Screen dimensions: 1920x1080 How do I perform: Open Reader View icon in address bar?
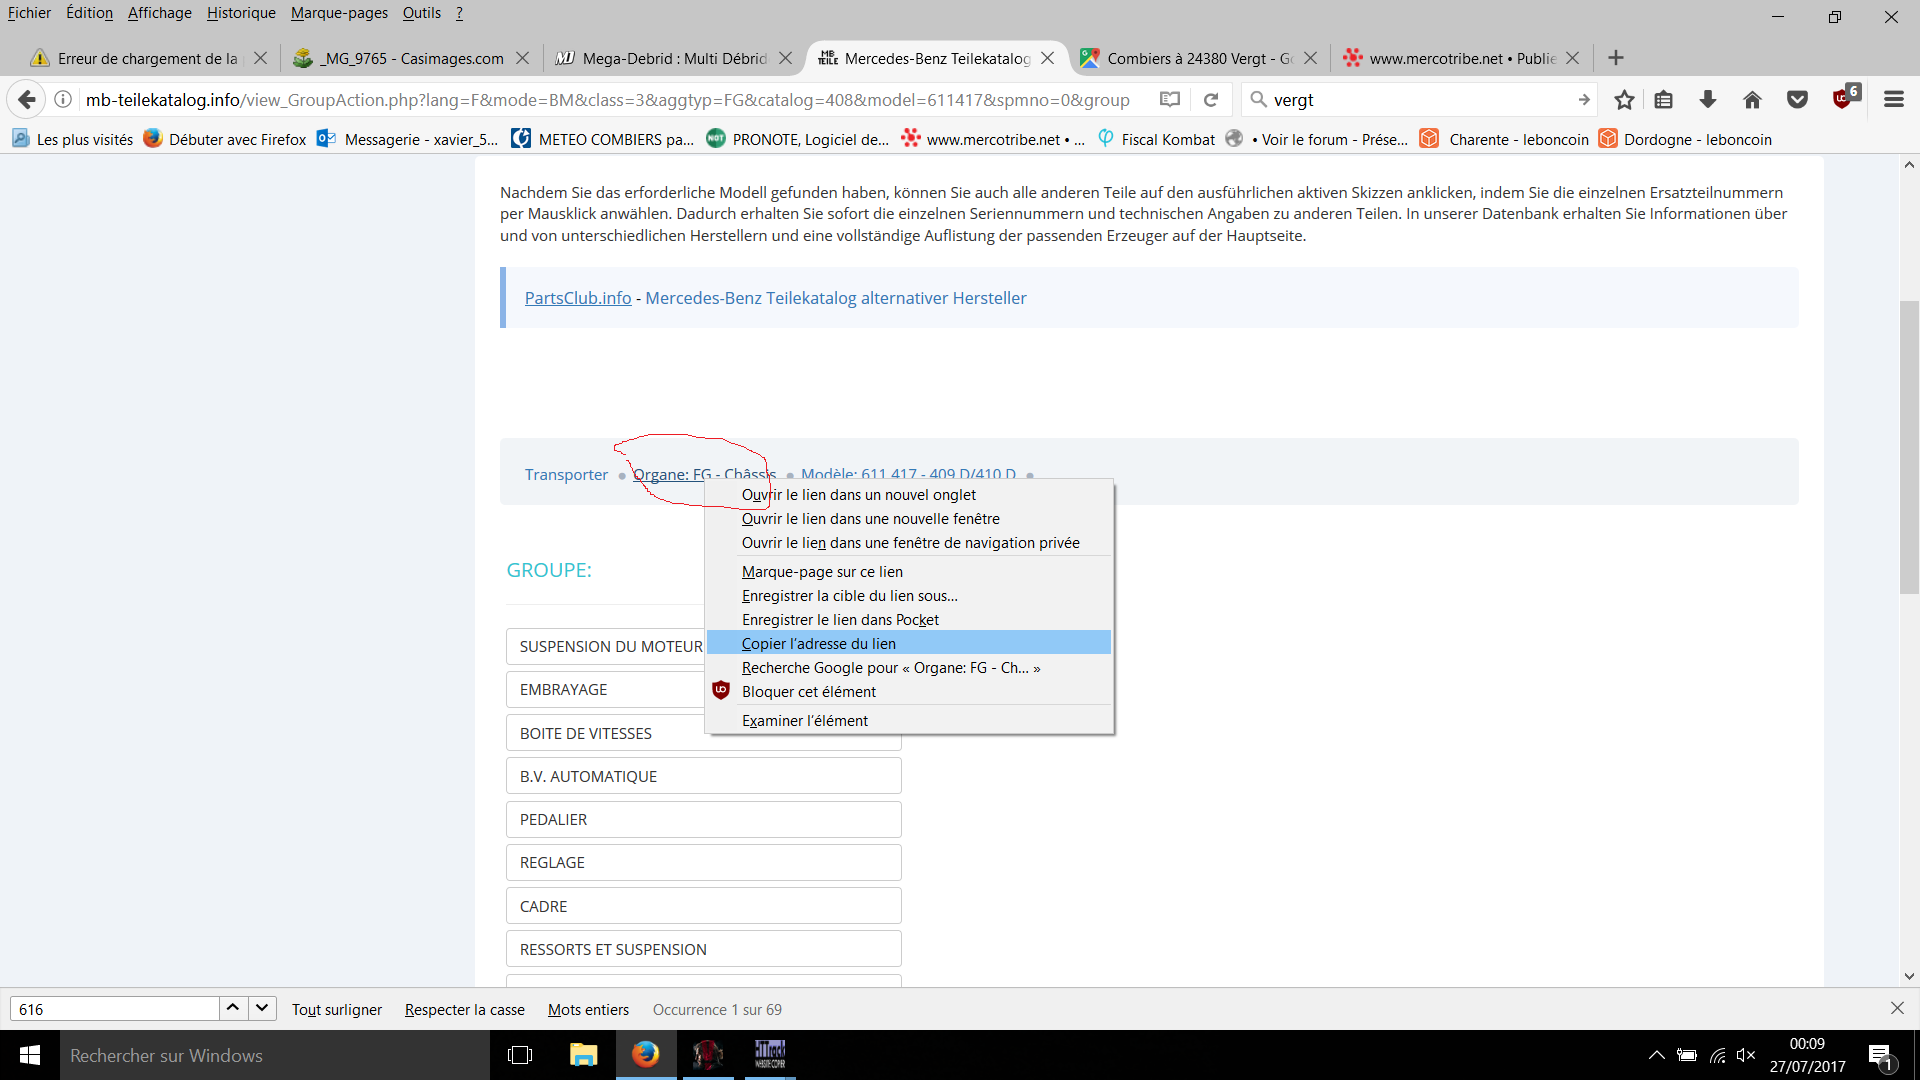[1170, 100]
